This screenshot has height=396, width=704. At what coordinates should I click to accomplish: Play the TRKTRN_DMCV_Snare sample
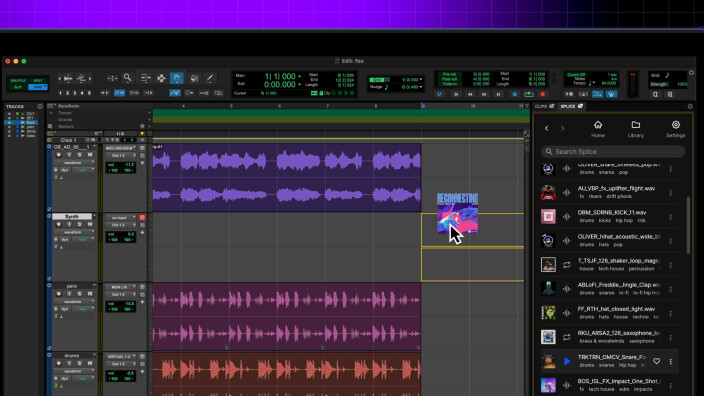point(567,361)
